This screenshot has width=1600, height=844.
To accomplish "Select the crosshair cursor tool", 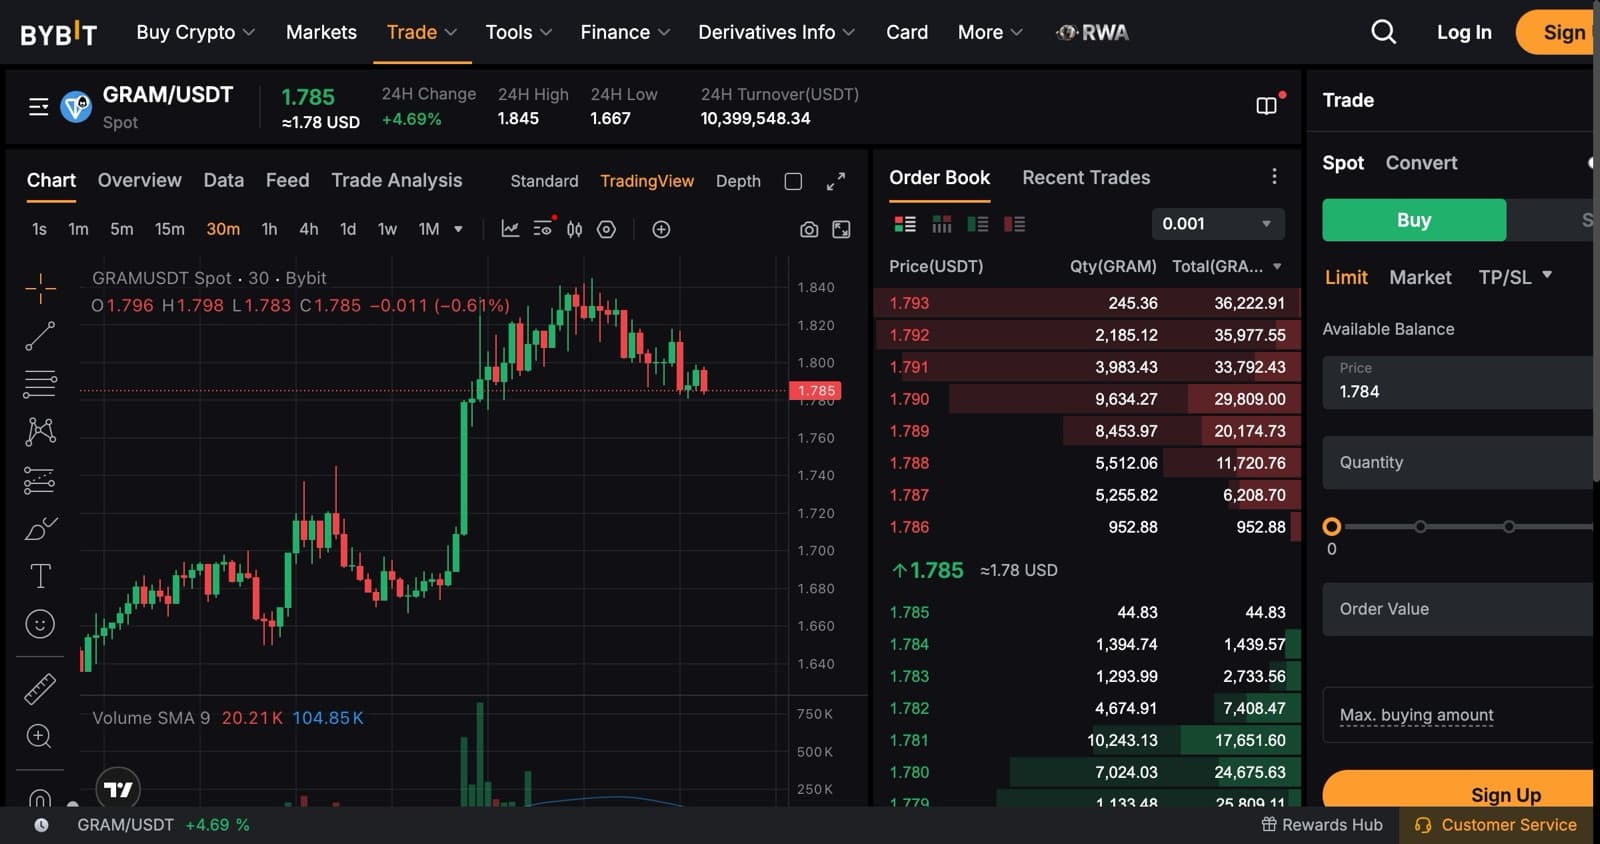I will [40, 288].
